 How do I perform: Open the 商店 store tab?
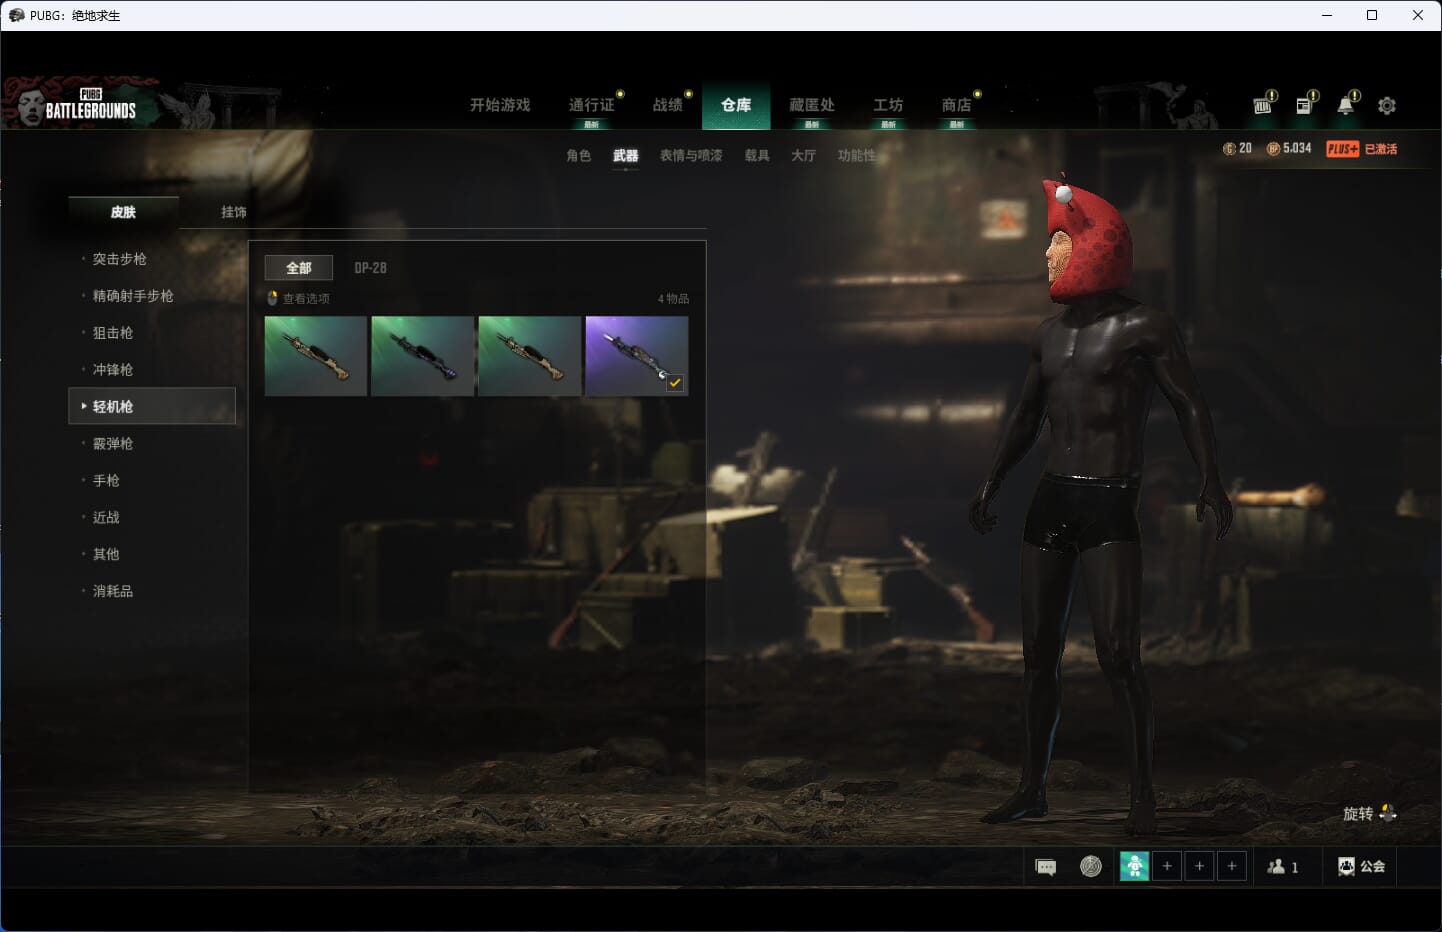(956, 105)
